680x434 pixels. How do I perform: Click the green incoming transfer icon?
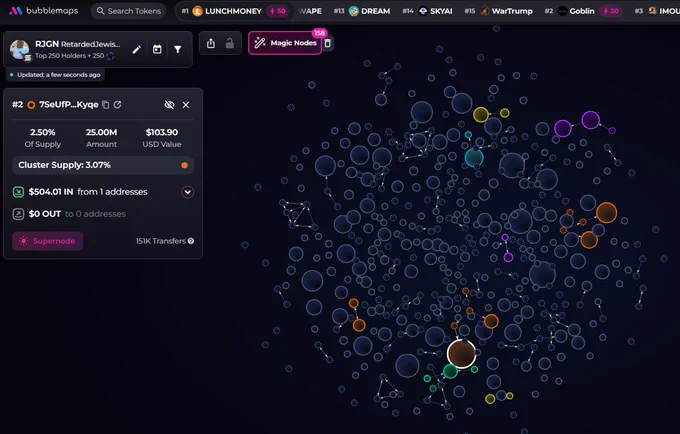[x=18, y=192]
